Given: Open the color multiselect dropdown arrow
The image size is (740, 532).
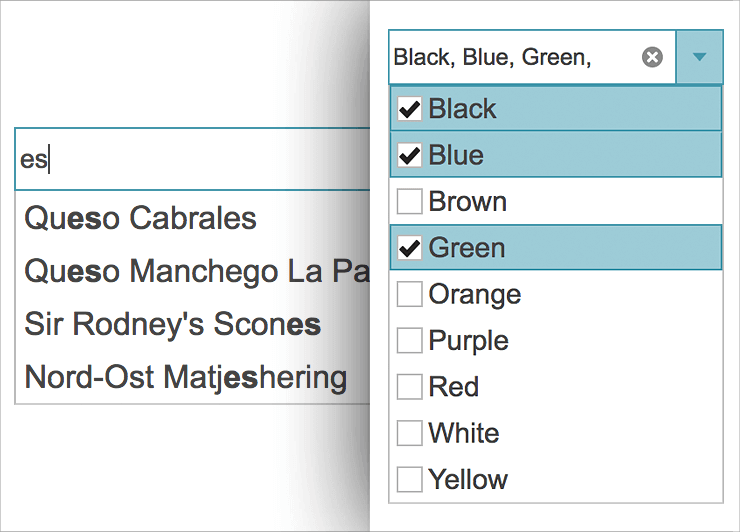Looking at the screenshot, I should click(700, 58).
